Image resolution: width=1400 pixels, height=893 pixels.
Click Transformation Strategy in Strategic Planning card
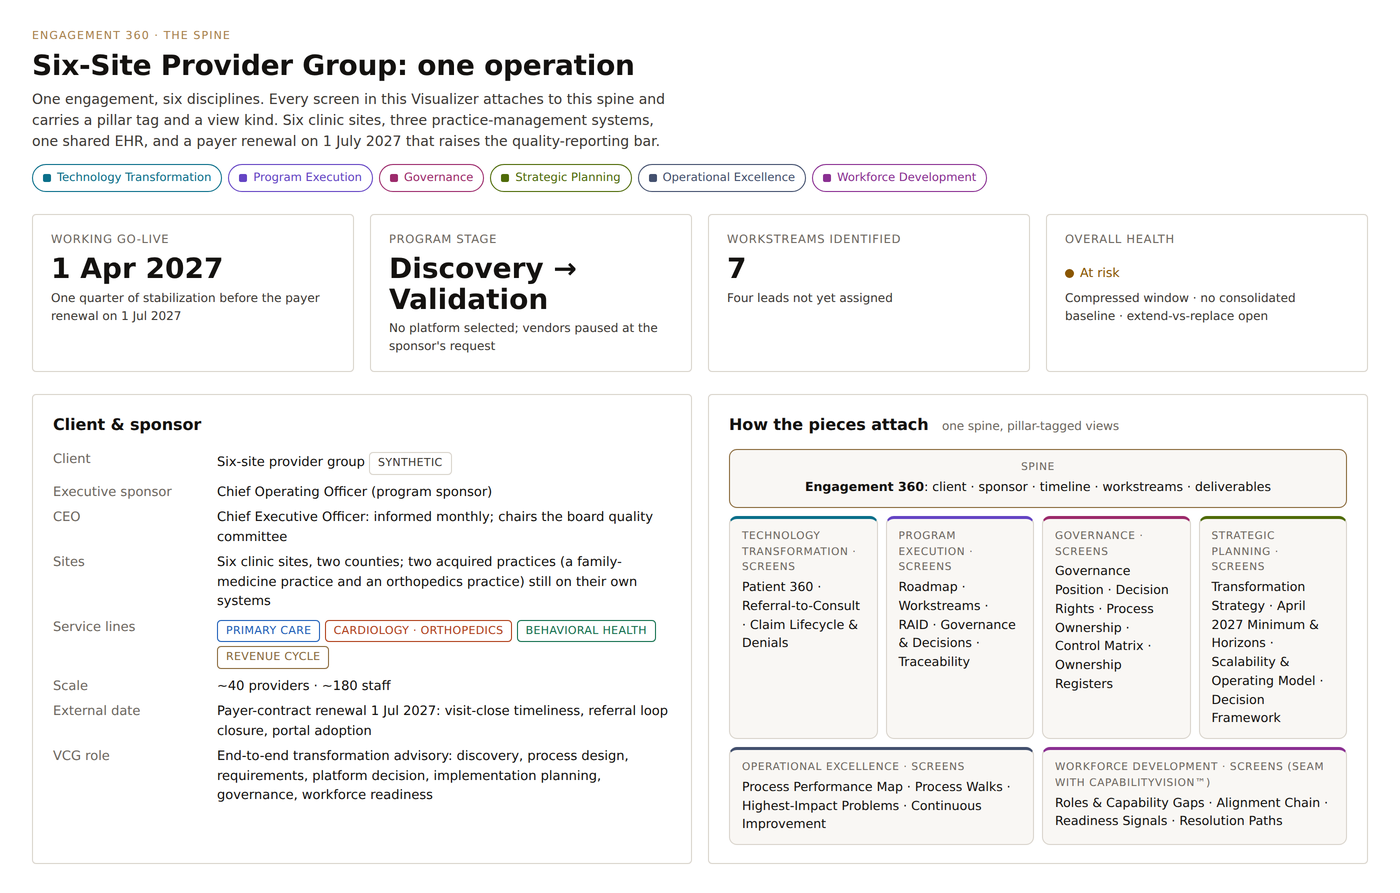pyautogui.click(x=1258, y=596)
